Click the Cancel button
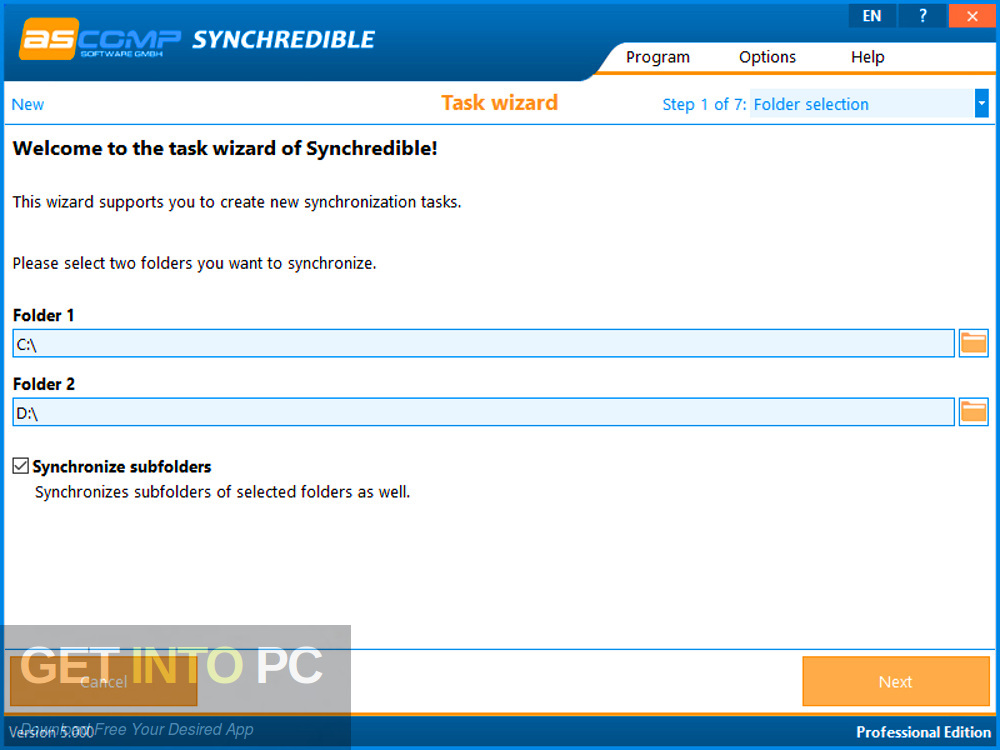Viewport: 1000px width, 750px height. [x=103, y=682]
